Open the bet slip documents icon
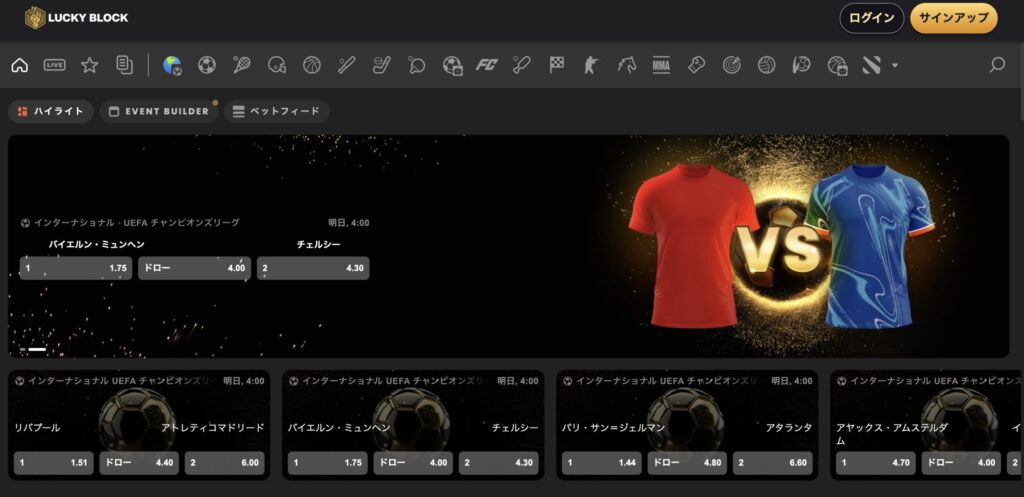The width and height of the screenshot is (1024, 497). pos(124,65)
